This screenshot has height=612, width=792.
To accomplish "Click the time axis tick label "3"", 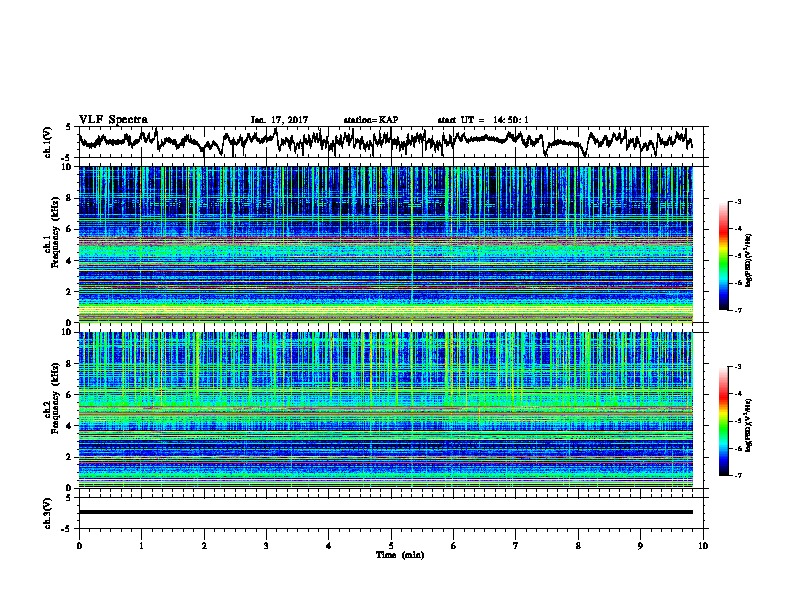I will point(266,546).
